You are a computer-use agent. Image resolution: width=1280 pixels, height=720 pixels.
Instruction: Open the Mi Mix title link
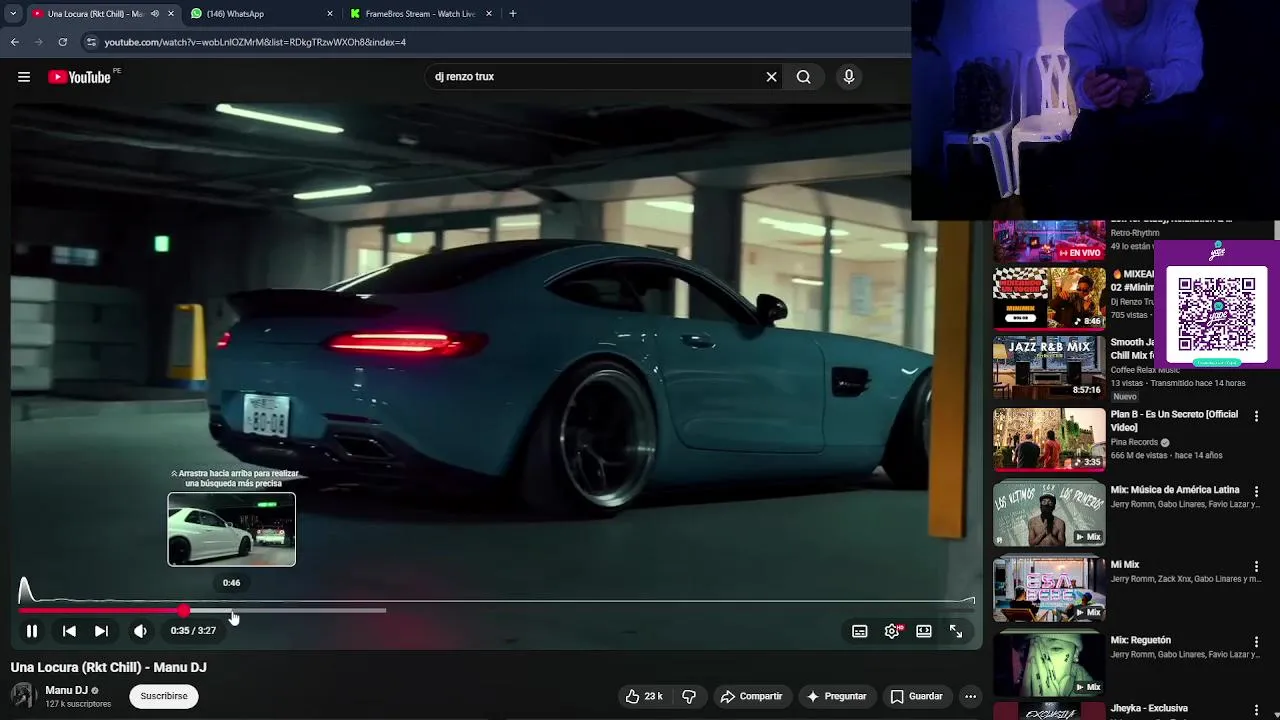(1125, 565)
